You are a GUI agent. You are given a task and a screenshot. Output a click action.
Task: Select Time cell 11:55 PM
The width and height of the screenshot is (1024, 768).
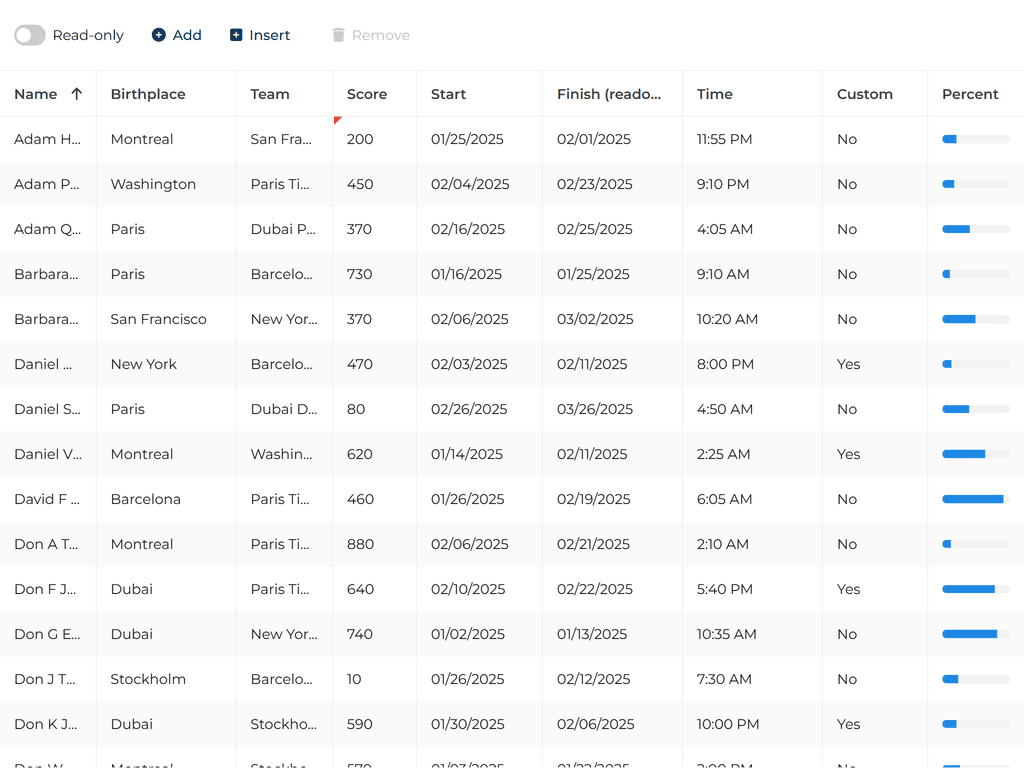[724, 139]
